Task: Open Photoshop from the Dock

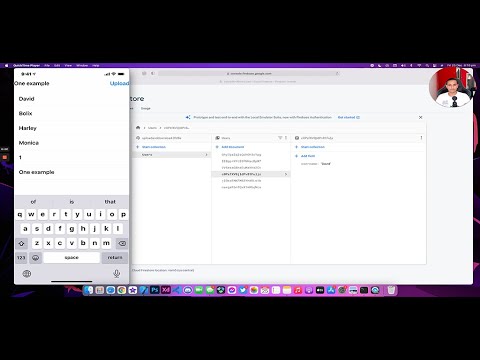Action: [155, 290]
